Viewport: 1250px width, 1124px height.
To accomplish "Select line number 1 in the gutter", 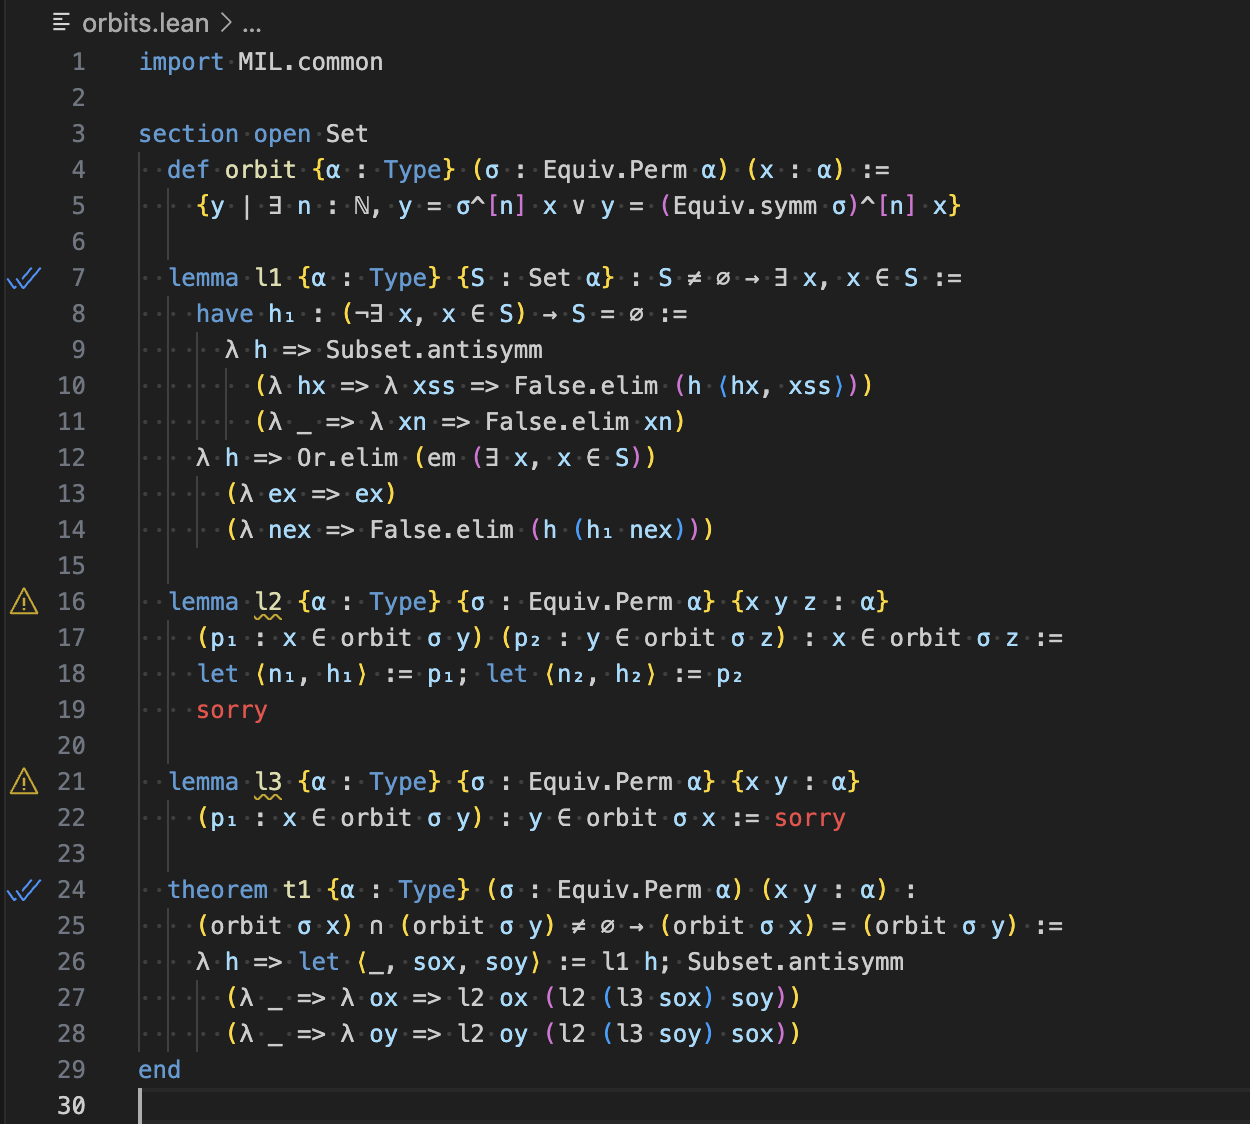I will (x=78, y=62).
